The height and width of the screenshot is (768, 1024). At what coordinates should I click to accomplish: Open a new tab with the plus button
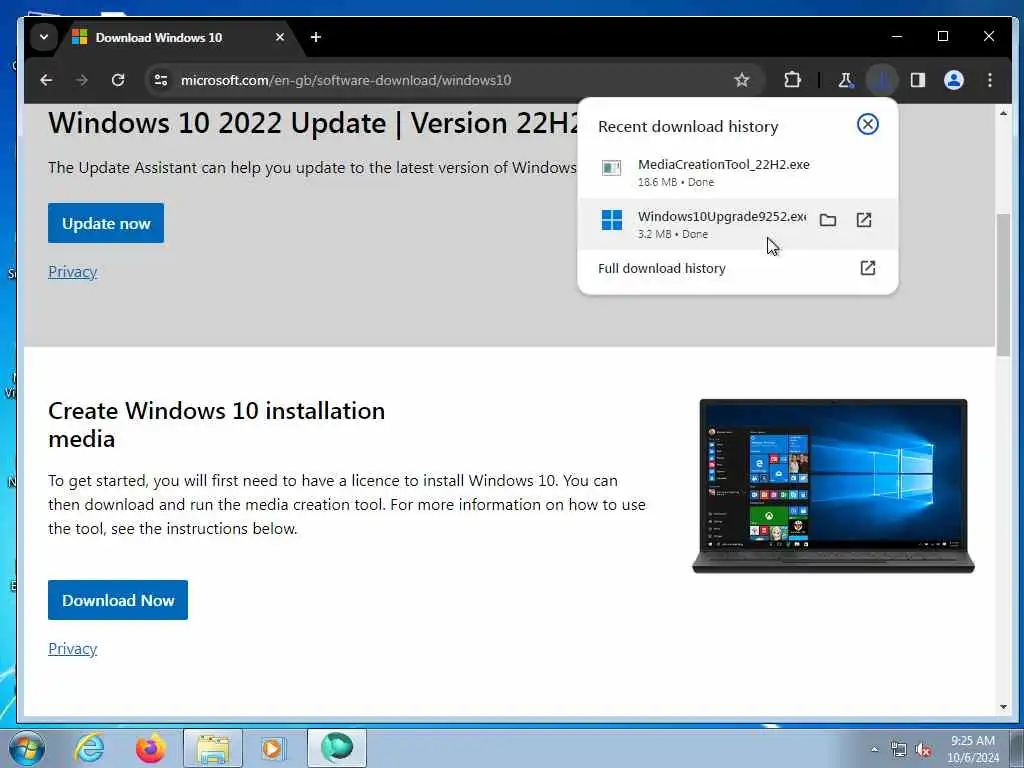coord(316,37)
